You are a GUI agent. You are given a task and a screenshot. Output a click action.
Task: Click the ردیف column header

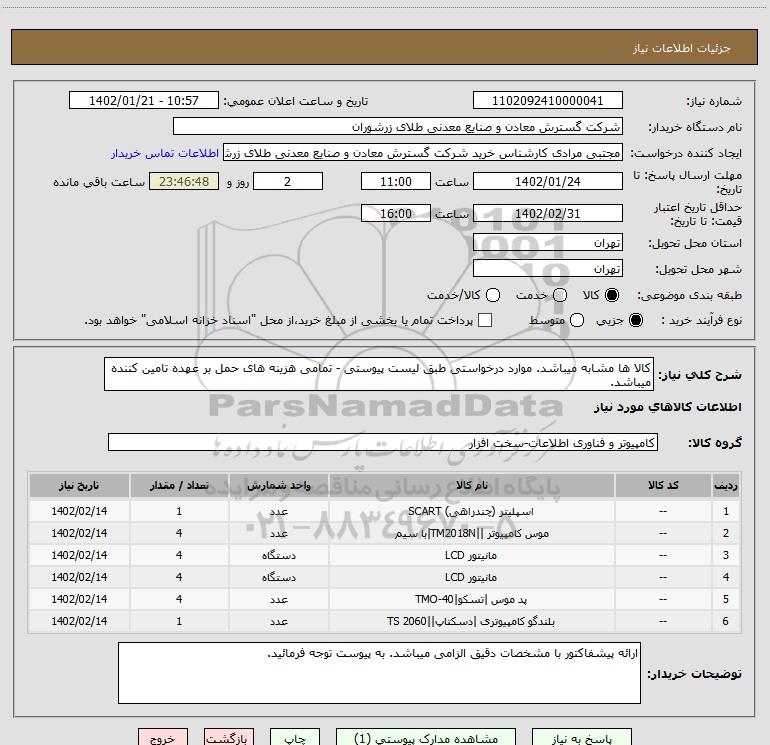pos(726,486)
